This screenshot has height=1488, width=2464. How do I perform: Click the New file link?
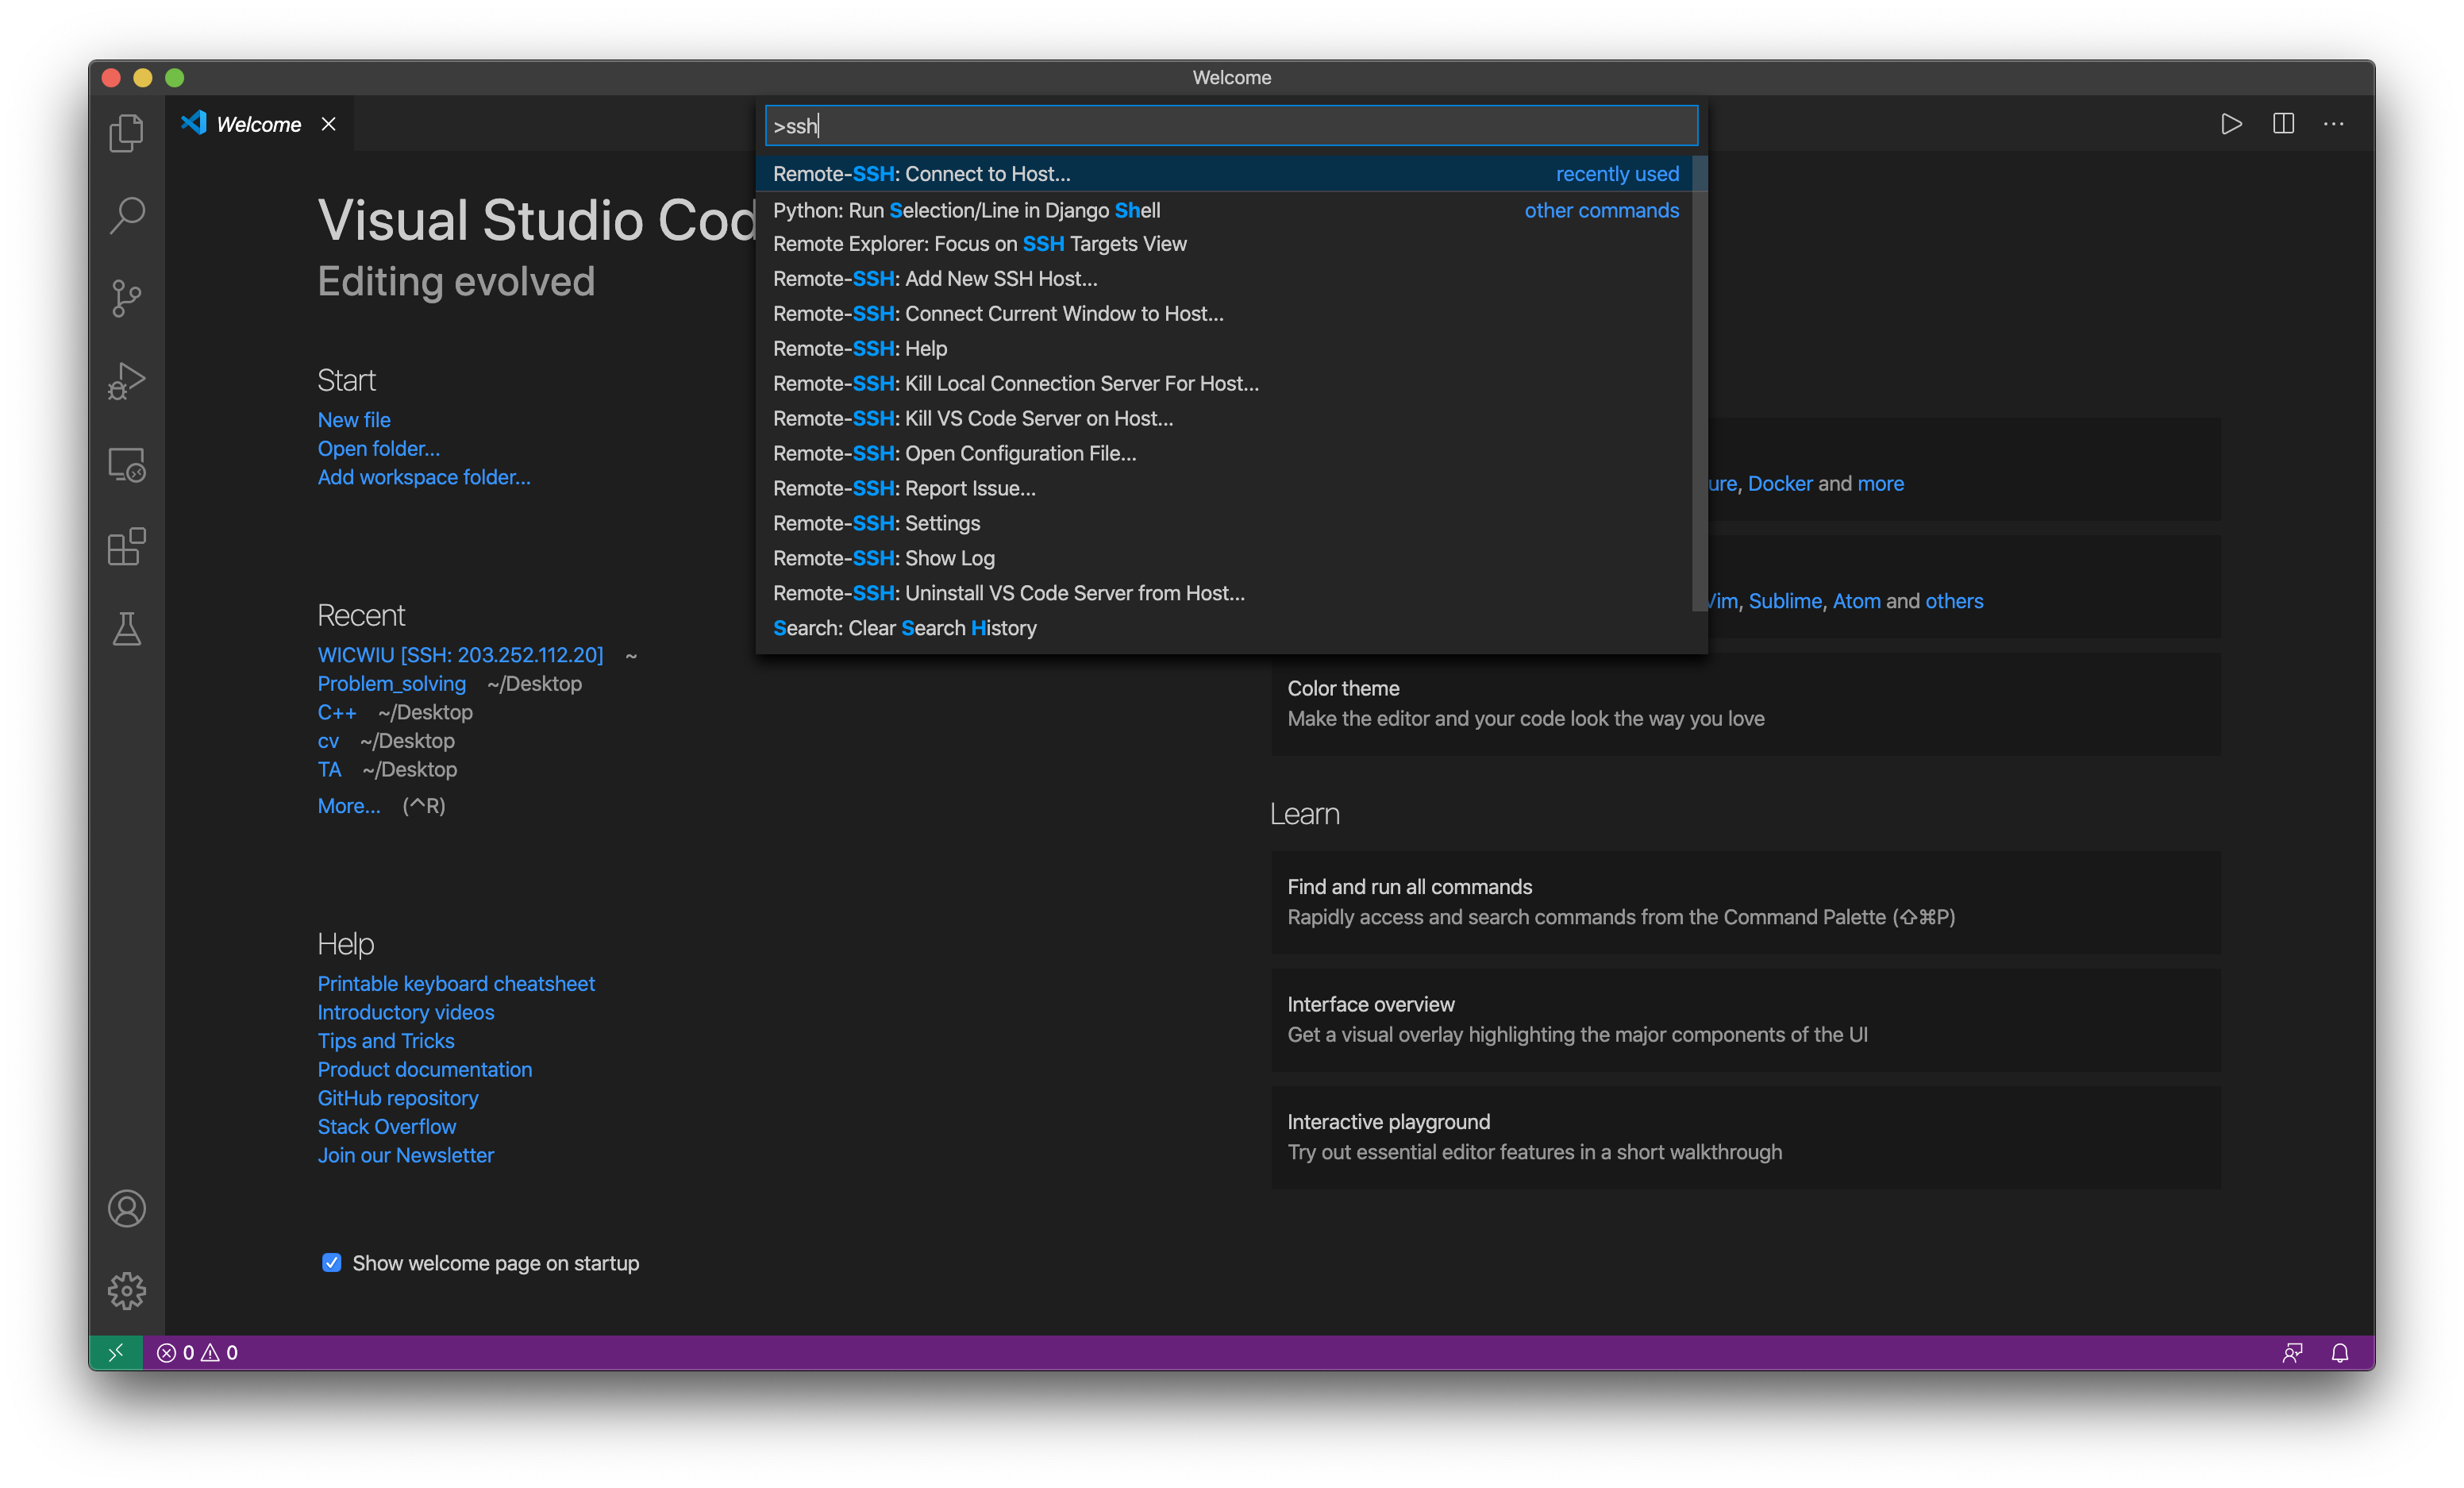(354, 420)
